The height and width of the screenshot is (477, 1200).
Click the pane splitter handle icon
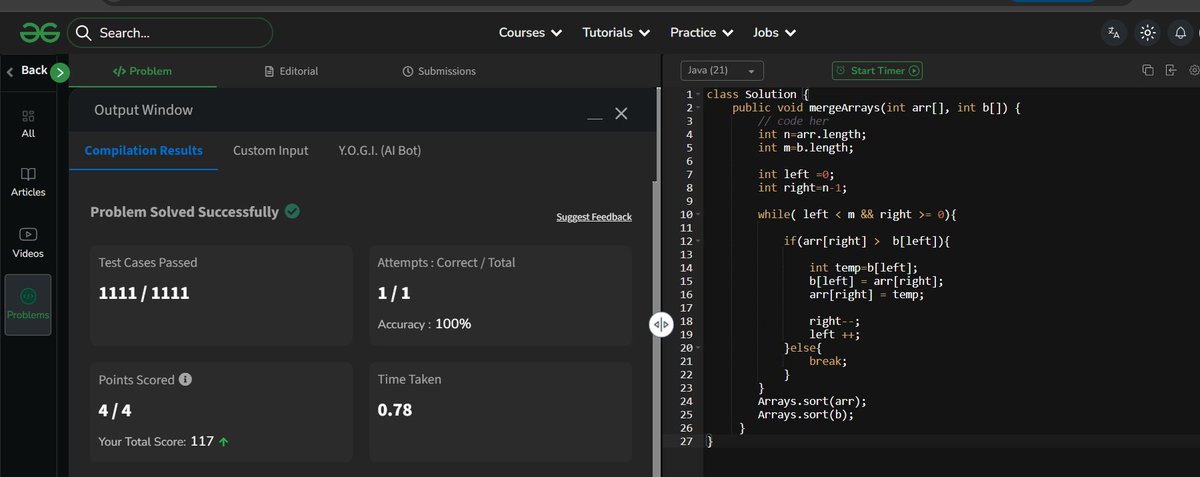[x=660, y=325]
